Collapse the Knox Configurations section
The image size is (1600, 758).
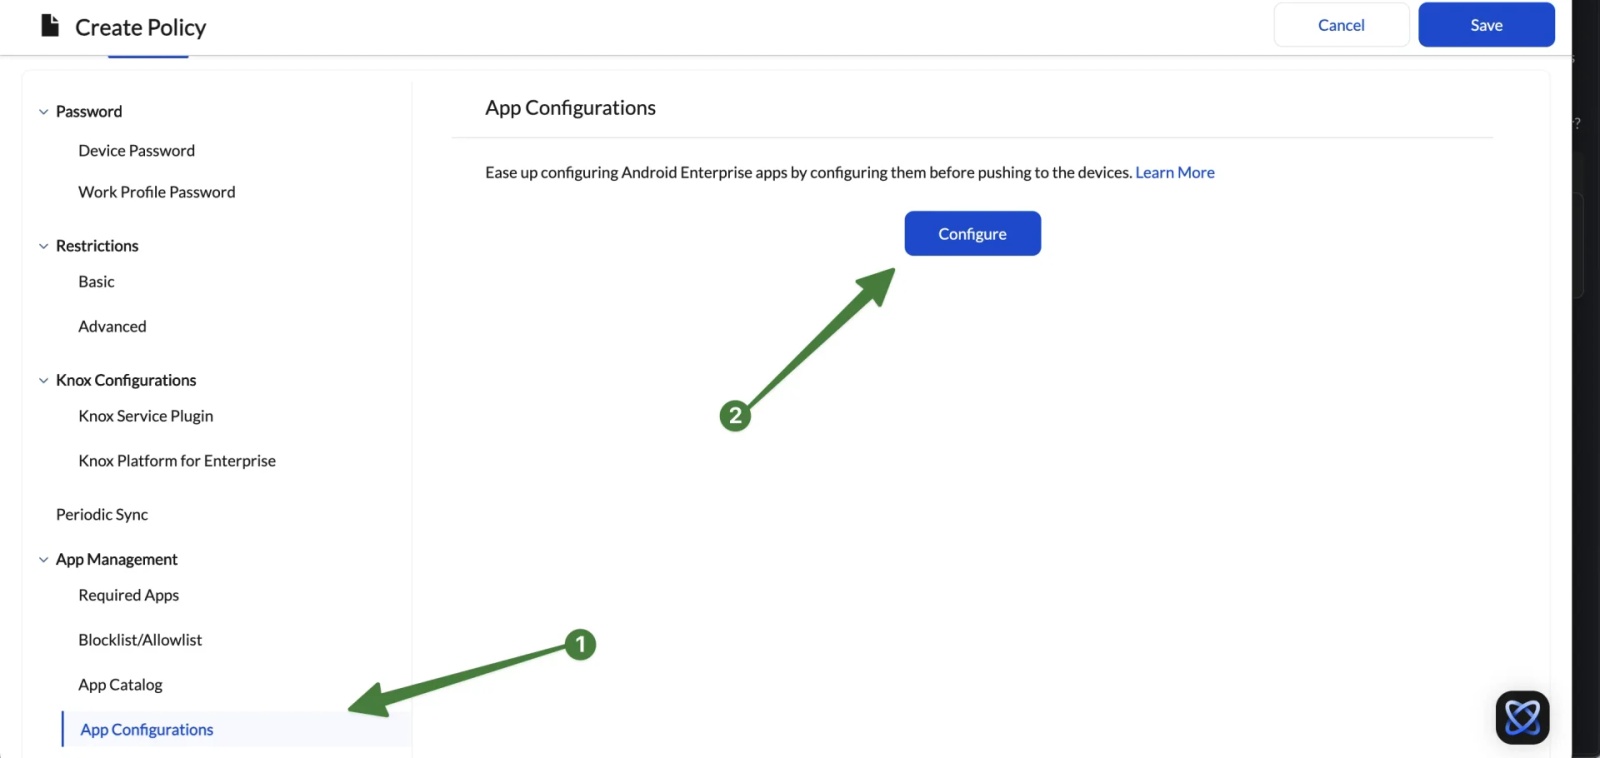(43, 380)
